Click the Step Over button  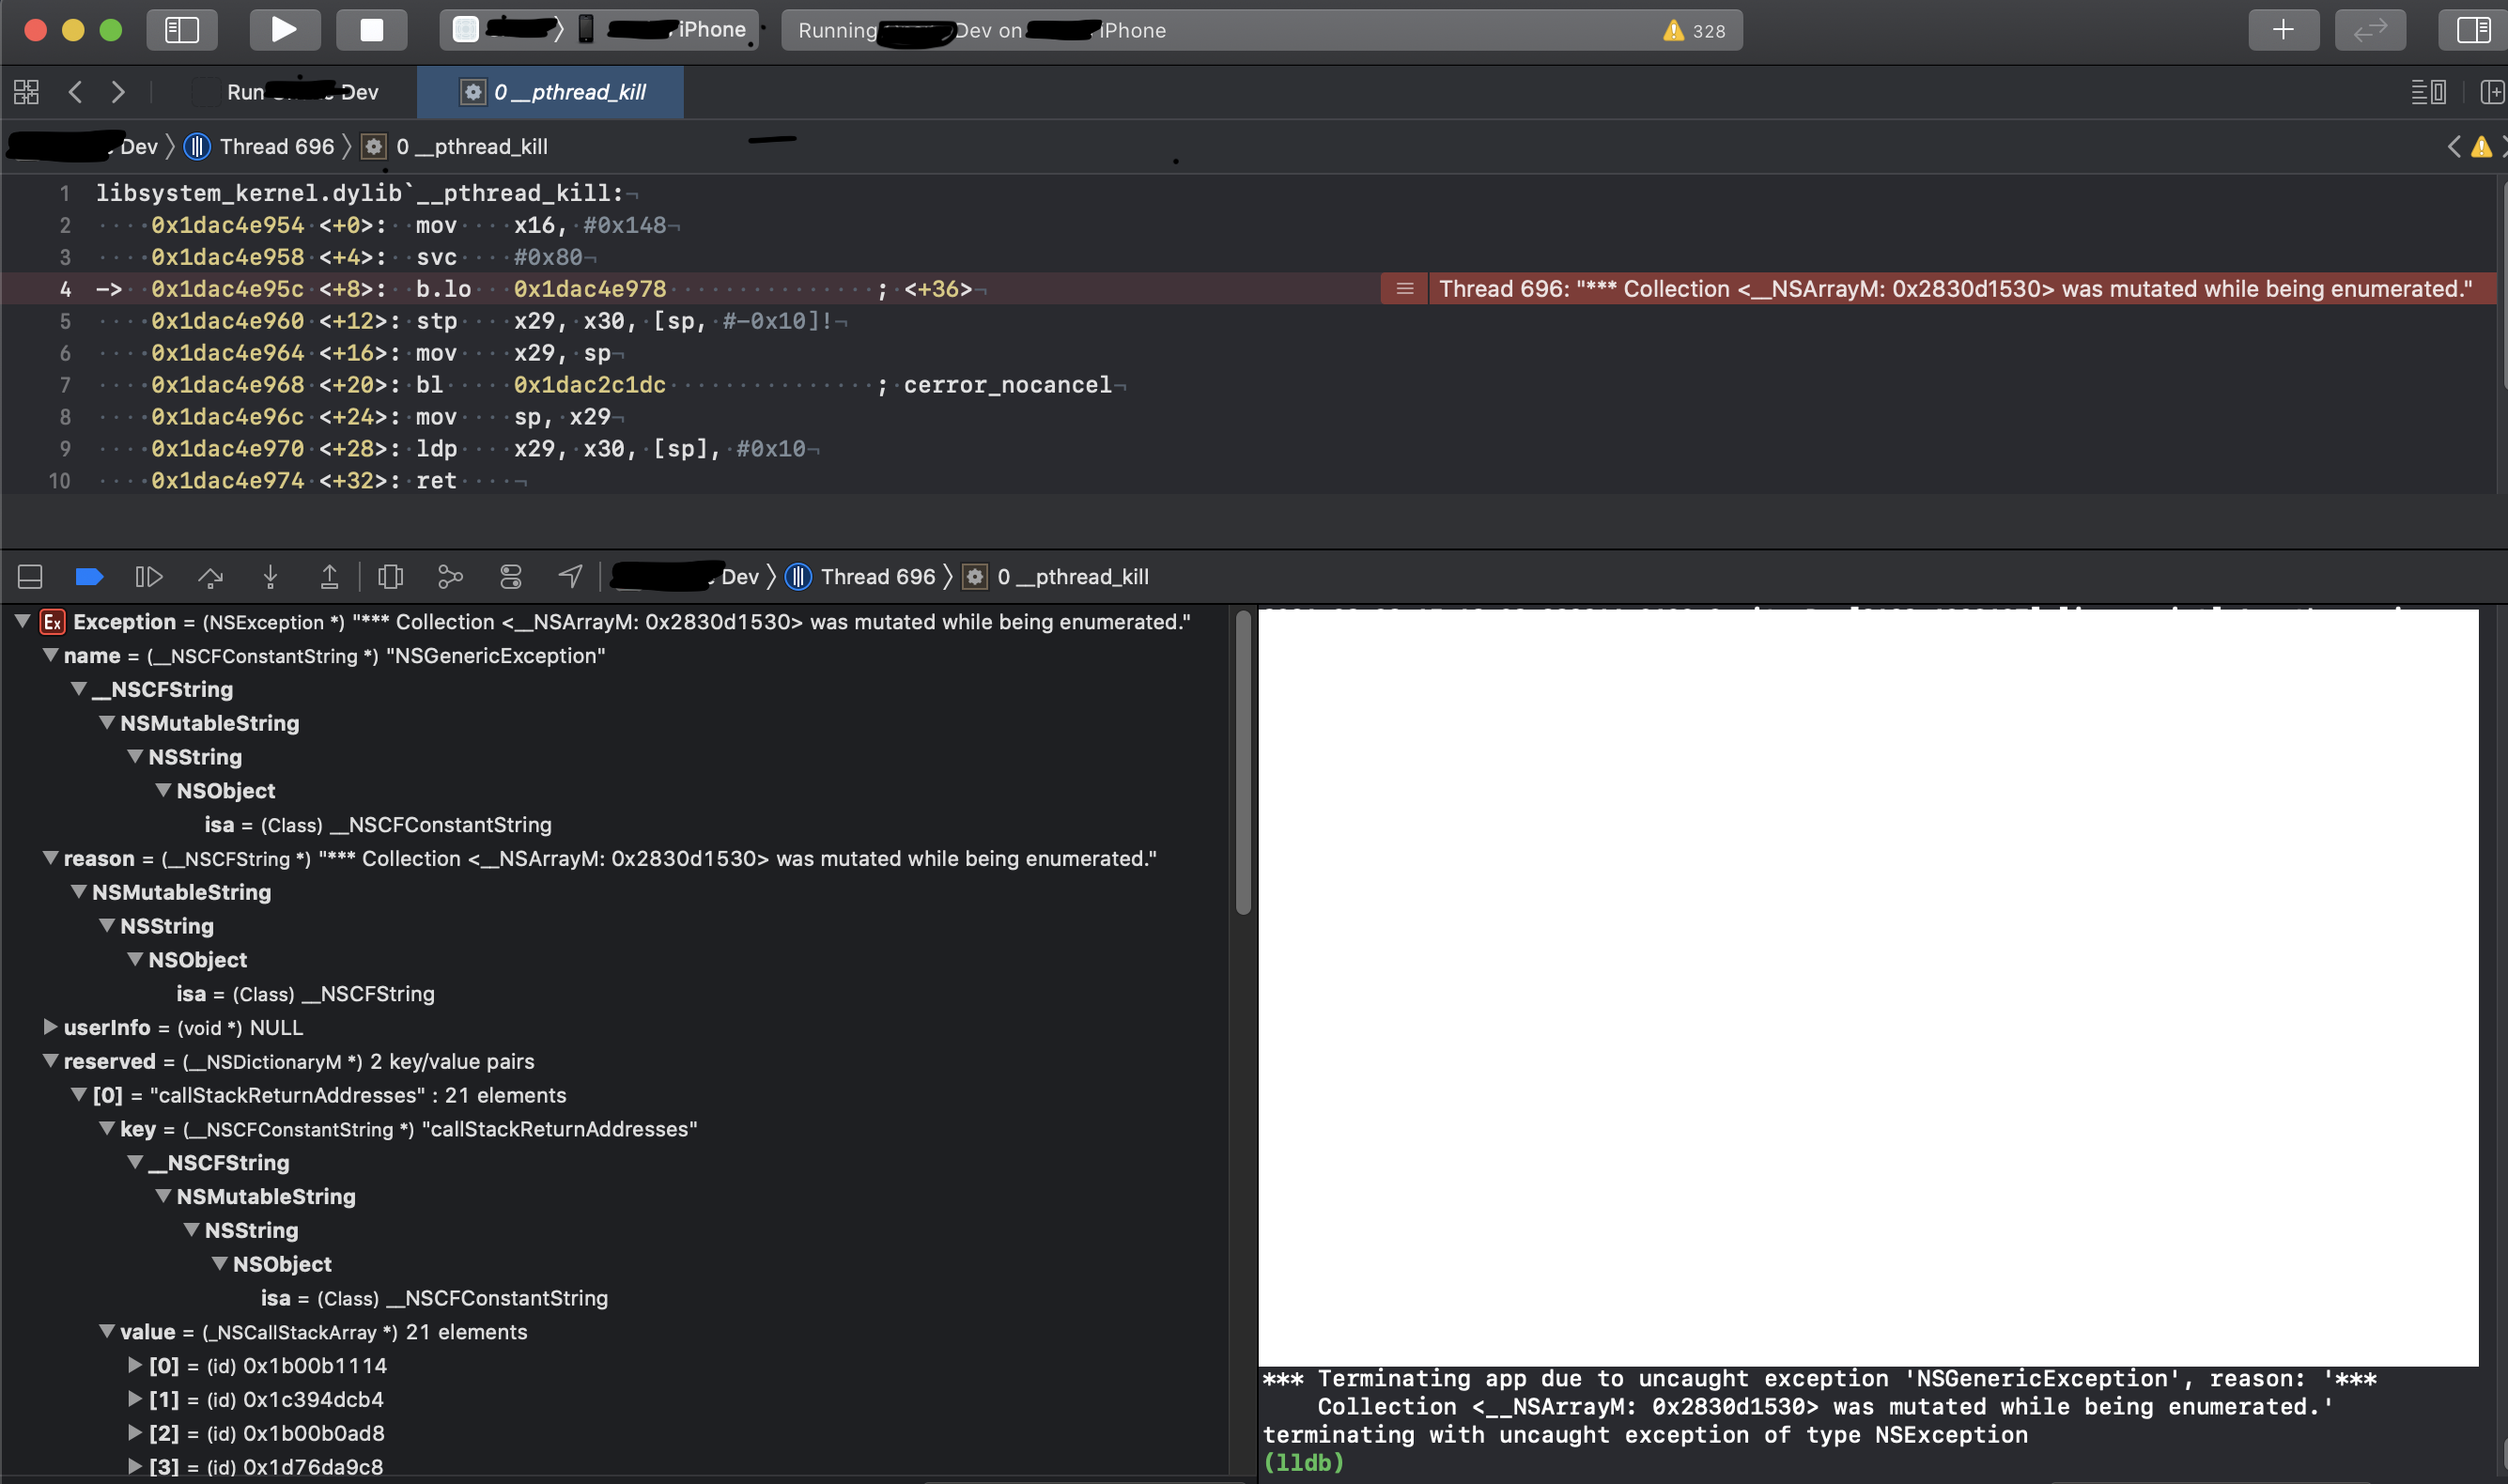(x=210, y=577)
